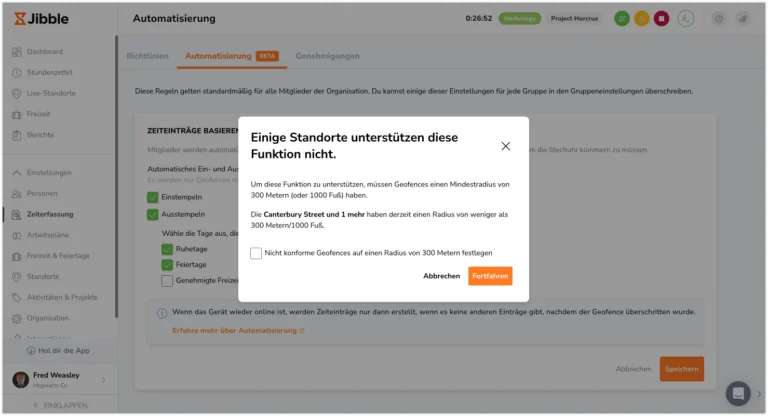
Task: Close the geofence warning dialog with X
Action: tap(505, 146)
